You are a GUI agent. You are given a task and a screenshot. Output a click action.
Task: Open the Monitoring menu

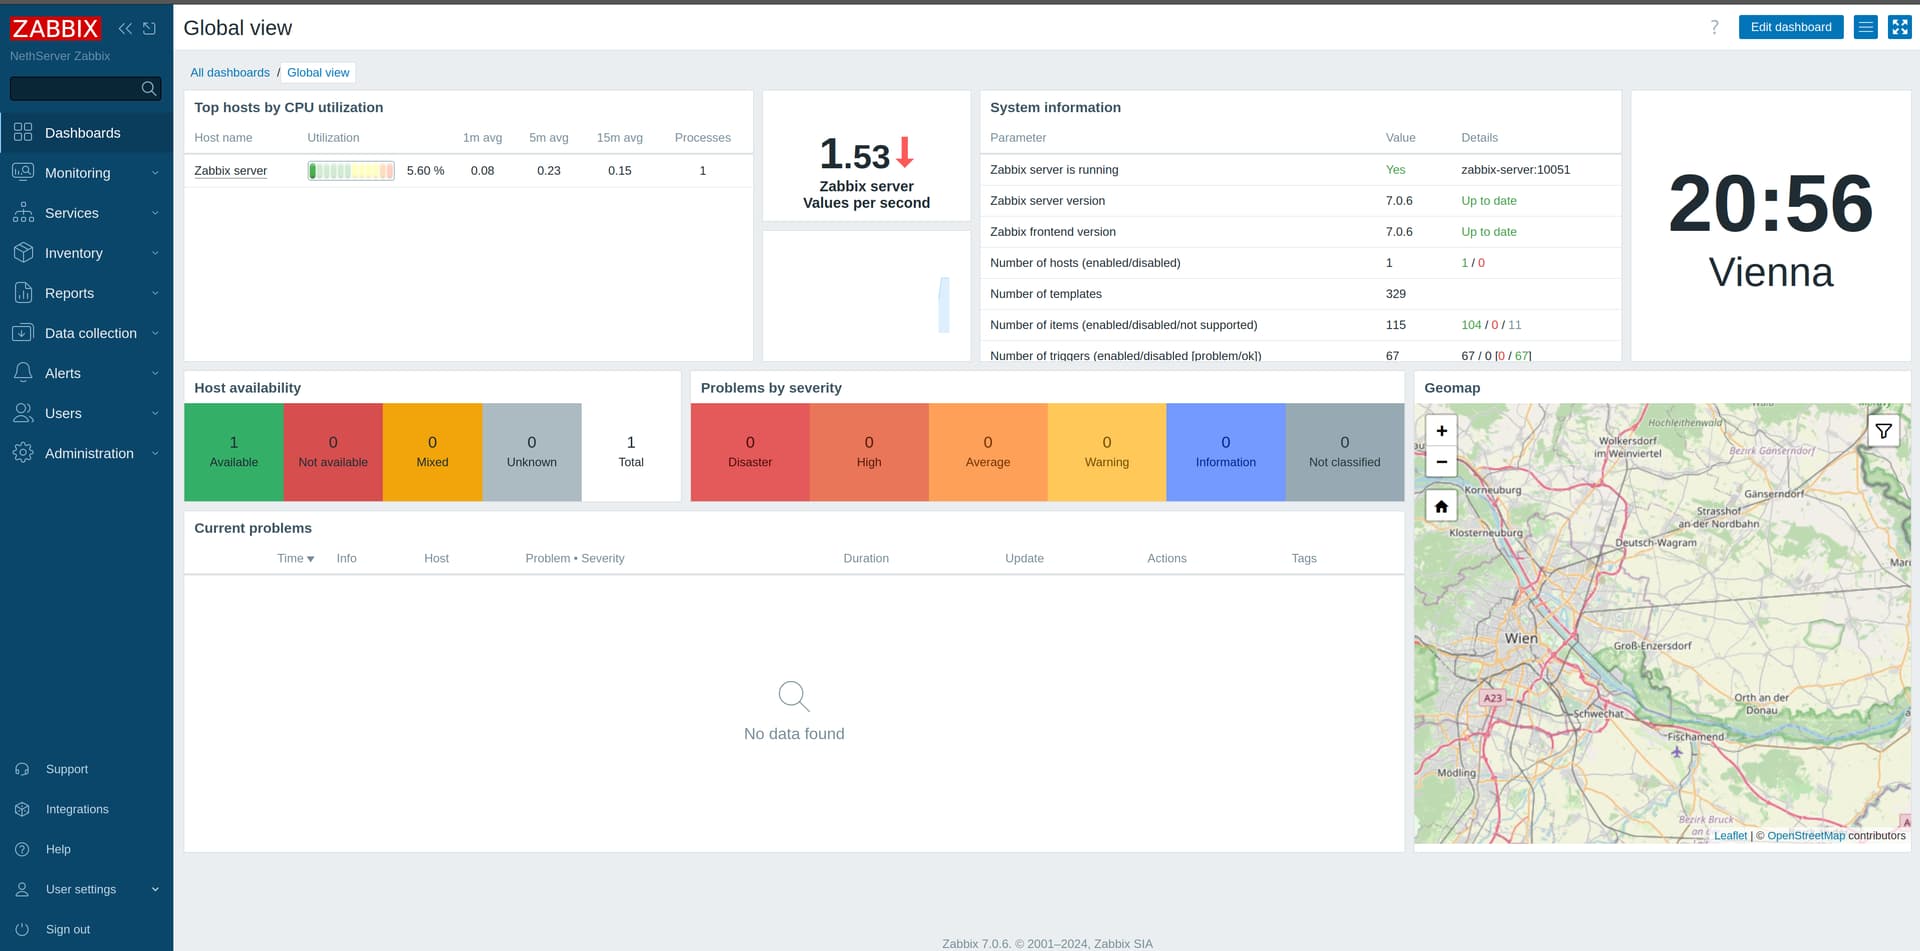click(86, 173)
